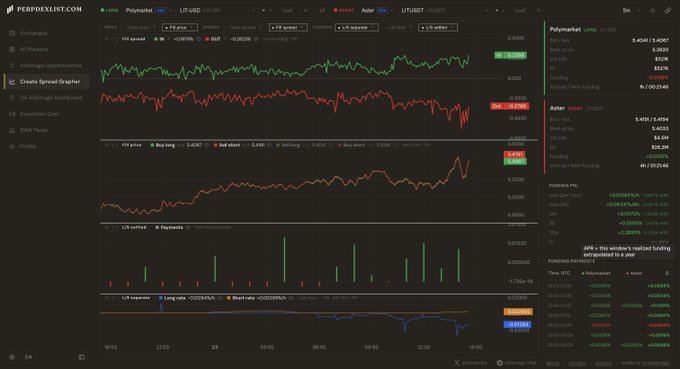This screenshot has width=680, height=369.
Task: Click the download icon in Funding Payments header
Action: click(667, 273)
